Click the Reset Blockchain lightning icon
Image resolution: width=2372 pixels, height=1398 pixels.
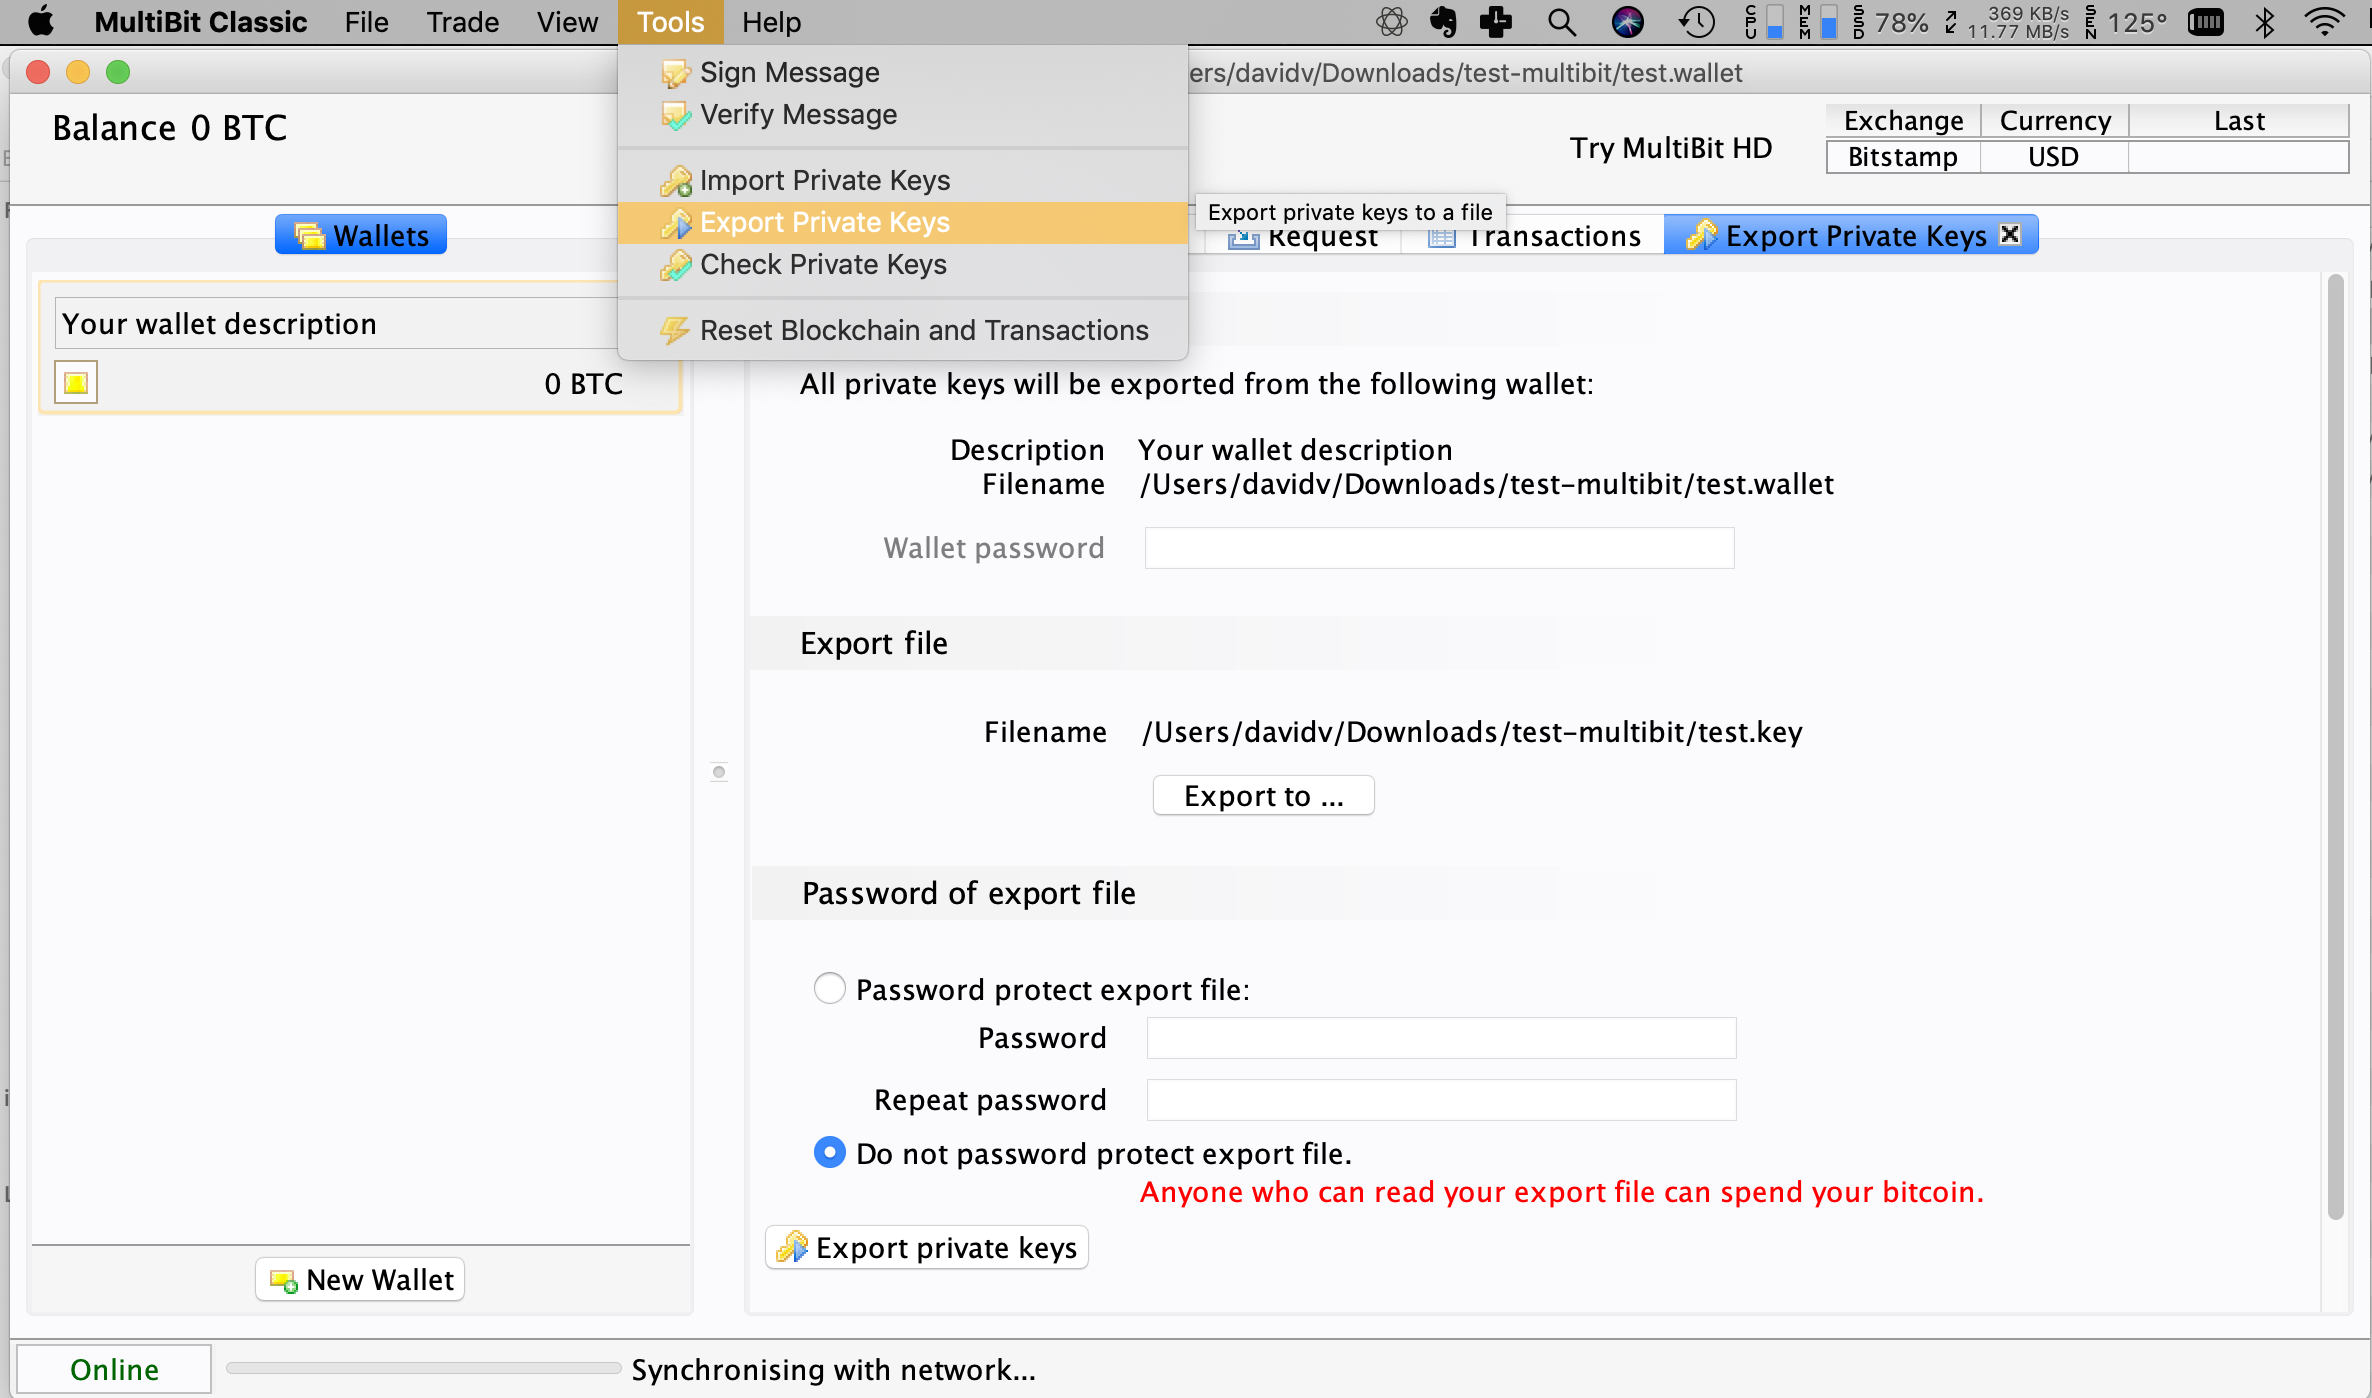tap(676, 331)
